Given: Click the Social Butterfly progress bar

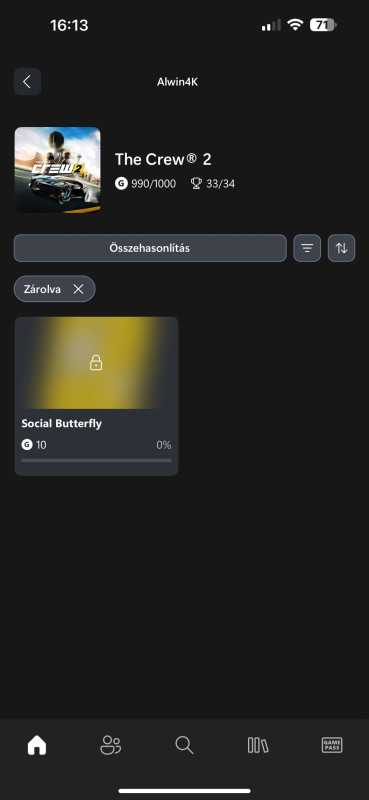Looking at the screenshot, I should click(96, 460).
